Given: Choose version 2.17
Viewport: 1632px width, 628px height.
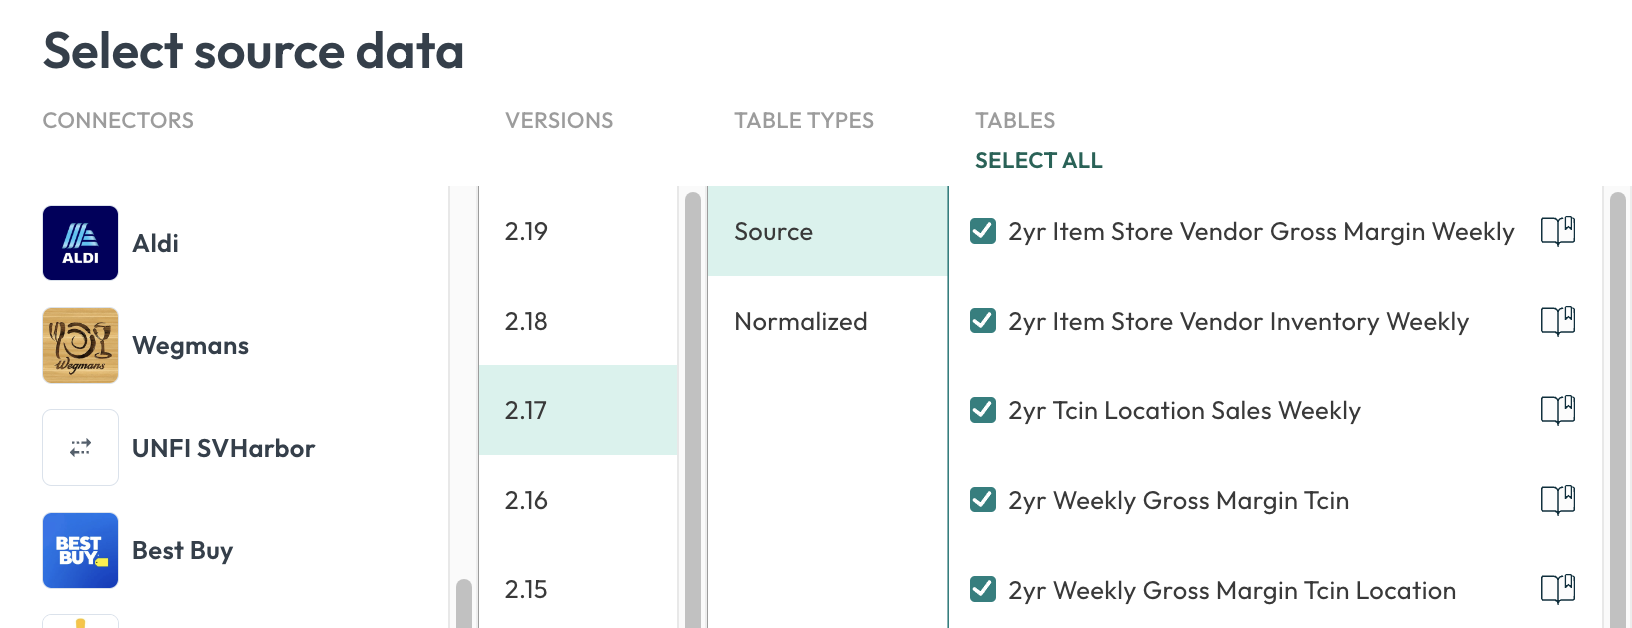Looking at the screenshot, I should [x=578, y=410].
